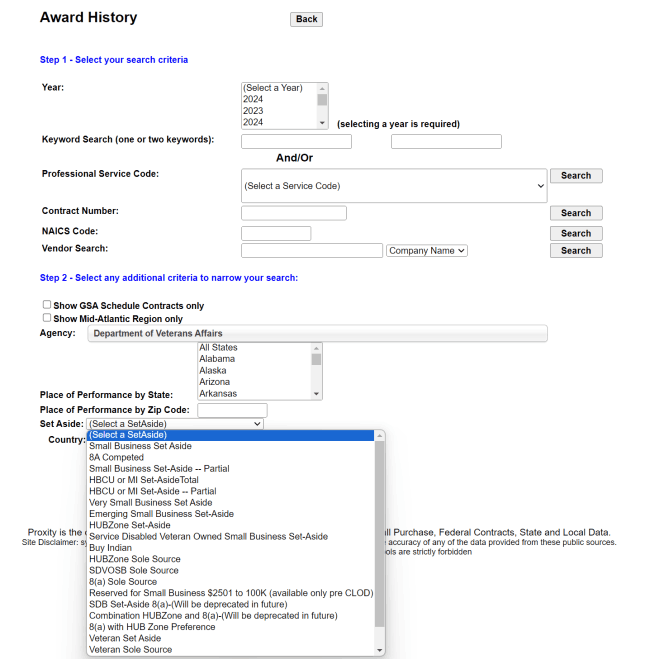659x659 pixels.
Task: Choose Very Small Business Set Aside
Action: (230, 503)
